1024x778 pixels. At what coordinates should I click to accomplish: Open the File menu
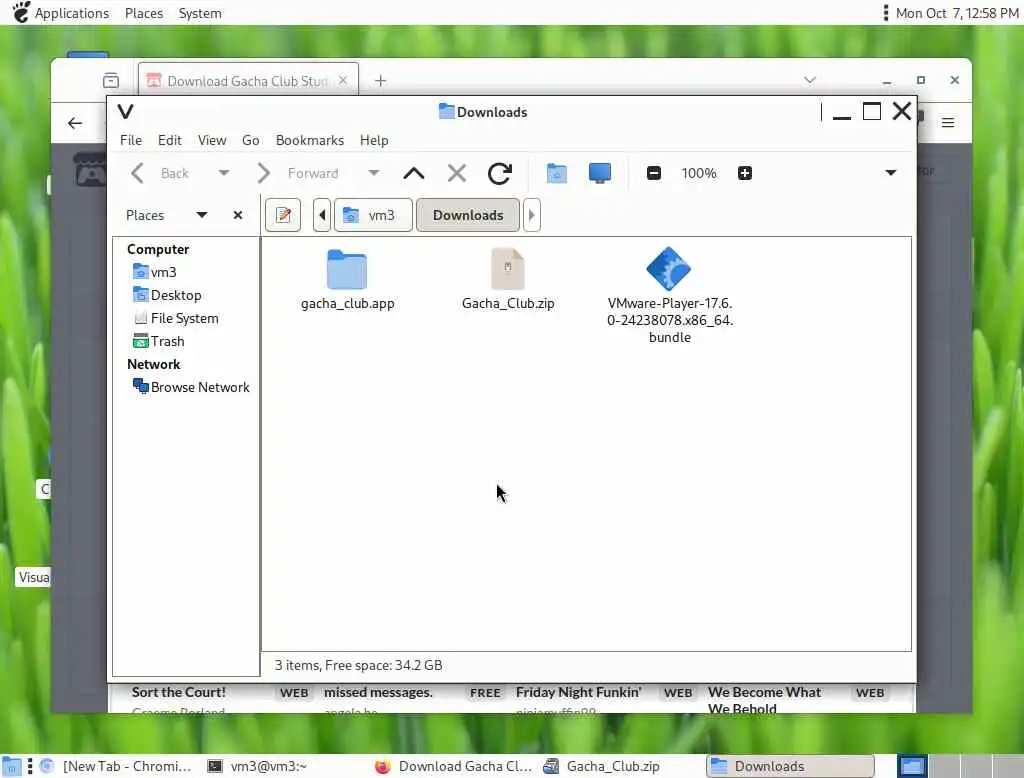[131, 140]
